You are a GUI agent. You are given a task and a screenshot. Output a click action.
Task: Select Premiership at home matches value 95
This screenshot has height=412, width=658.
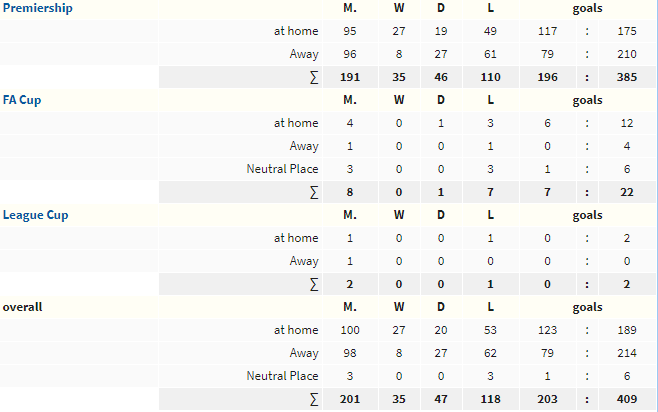(350, 31)
